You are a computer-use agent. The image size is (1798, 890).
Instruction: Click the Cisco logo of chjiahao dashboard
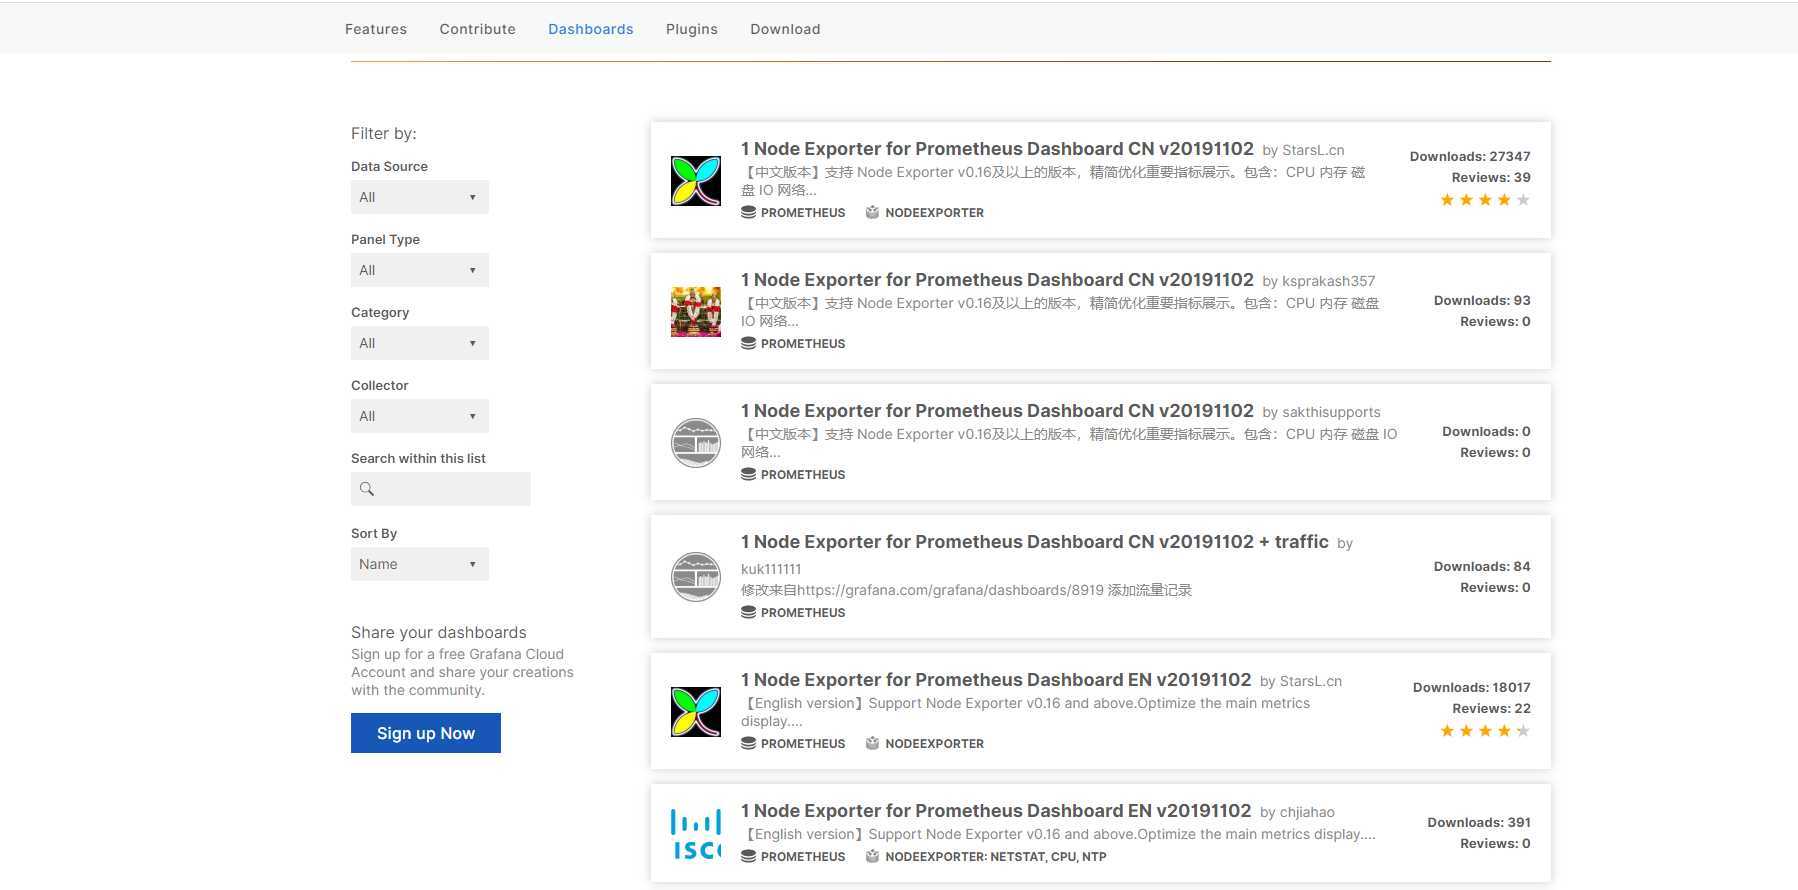pyautogui.click(x=695, y=835)
